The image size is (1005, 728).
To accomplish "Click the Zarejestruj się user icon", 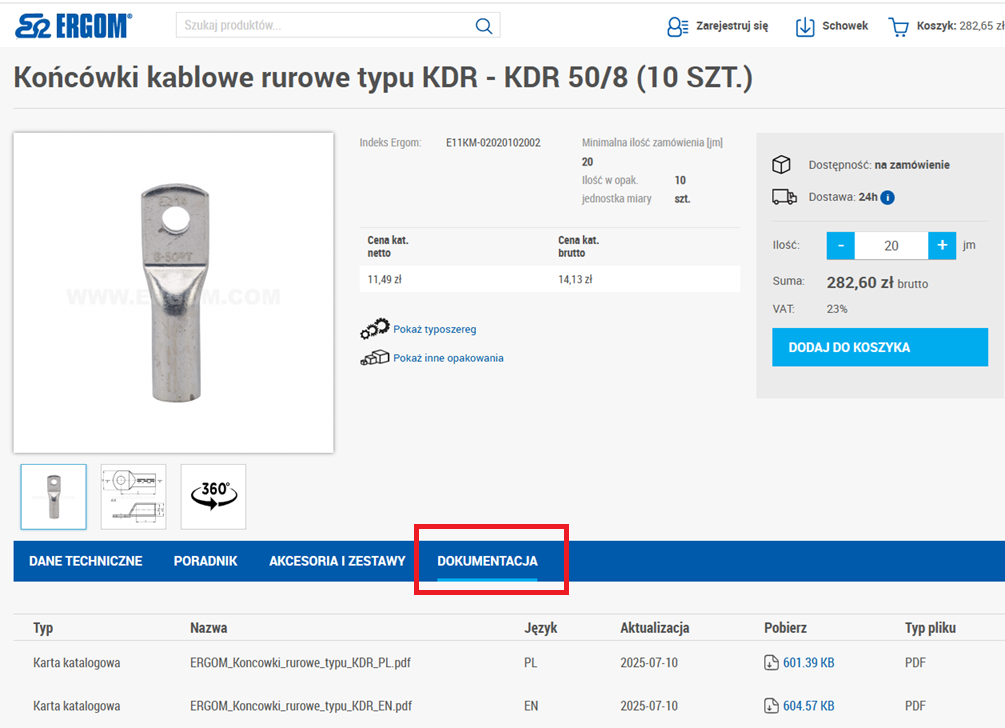I will point(678,27).
